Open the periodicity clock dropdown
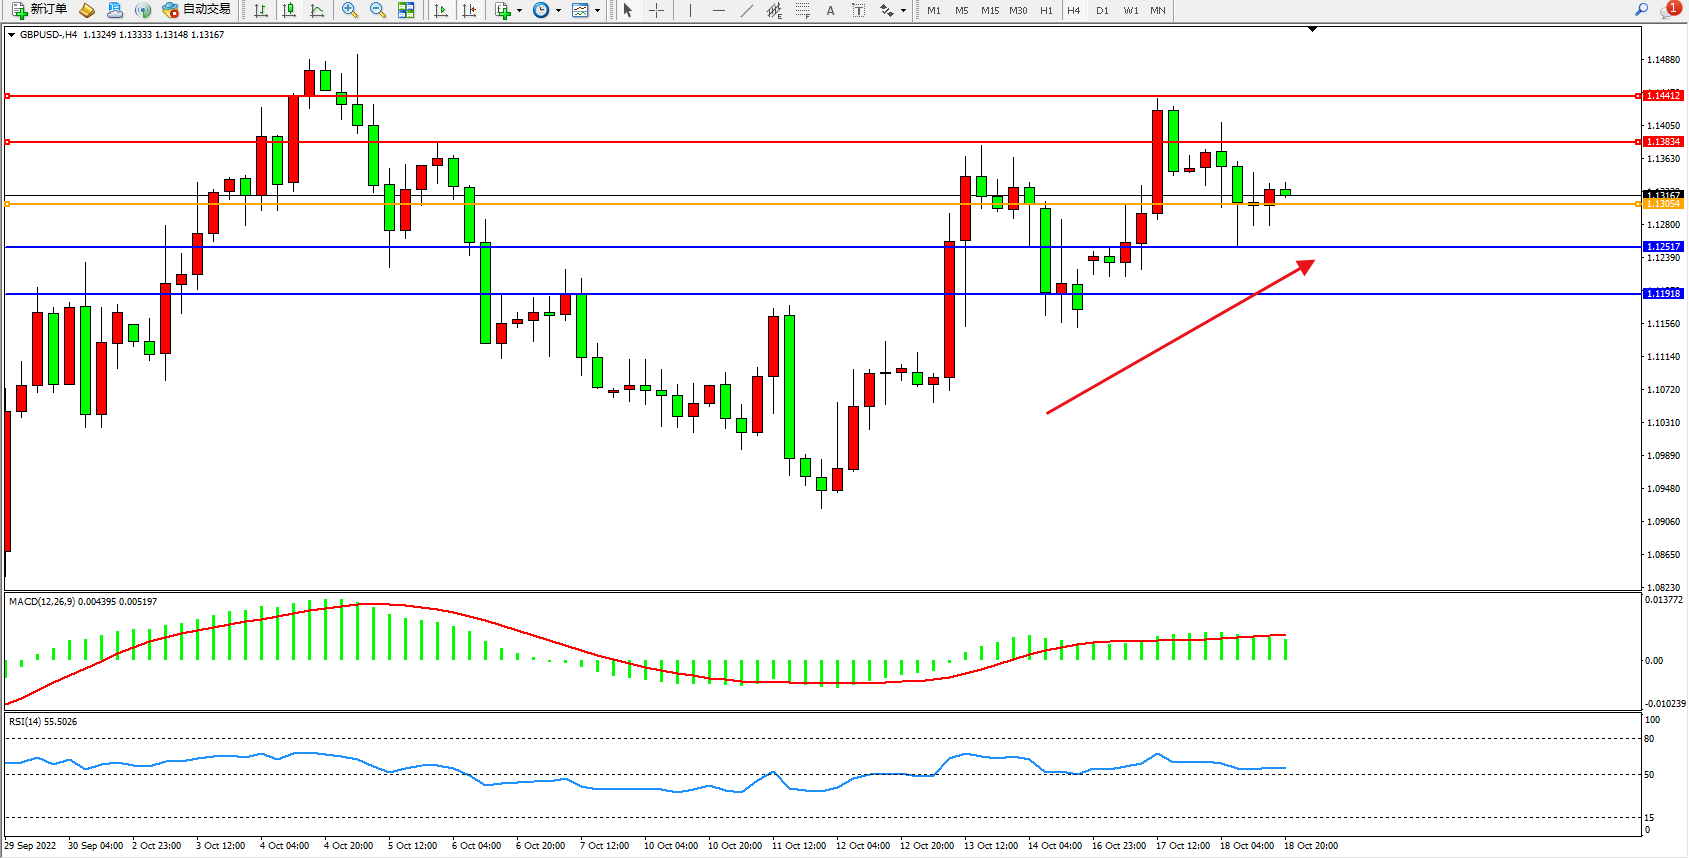This screenshot has width=1689, height=859. (x=546, y=10)
